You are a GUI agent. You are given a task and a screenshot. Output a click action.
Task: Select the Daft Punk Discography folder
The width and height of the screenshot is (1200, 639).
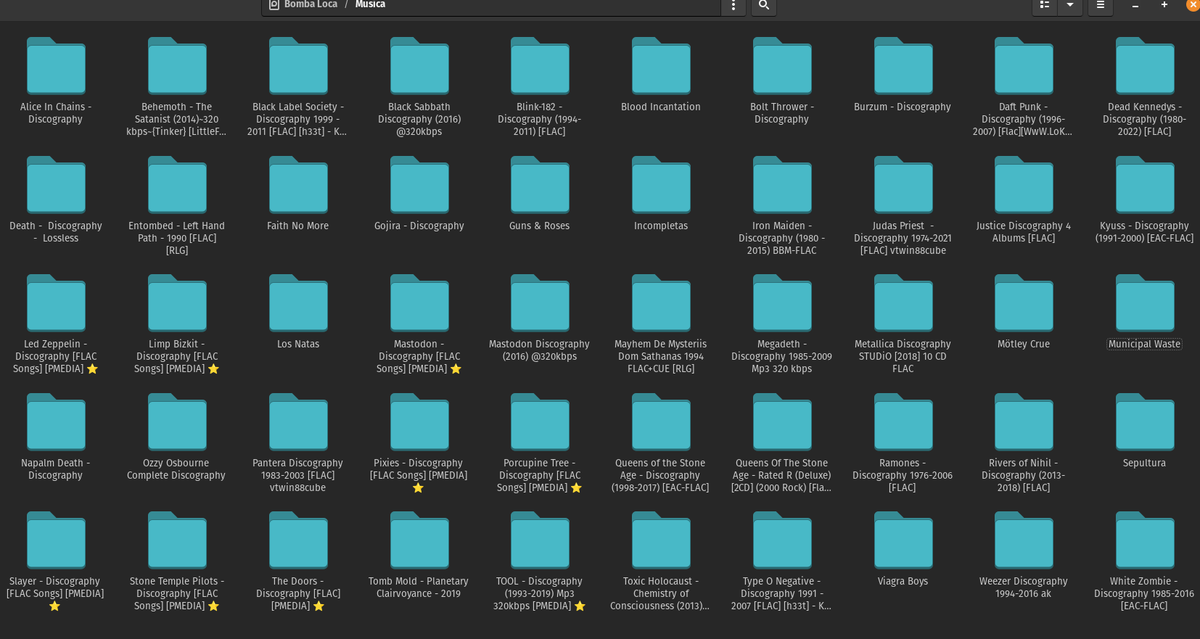[x=1024, y=65]
